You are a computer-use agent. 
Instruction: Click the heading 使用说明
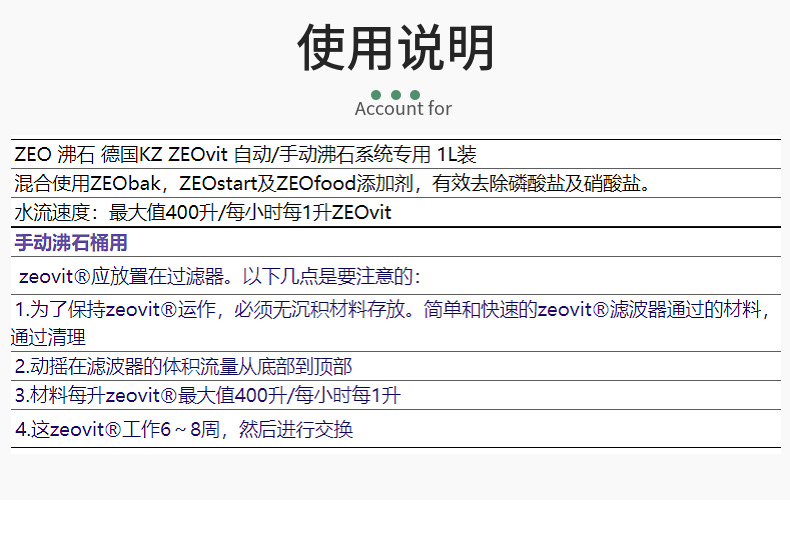click(396, 48)
